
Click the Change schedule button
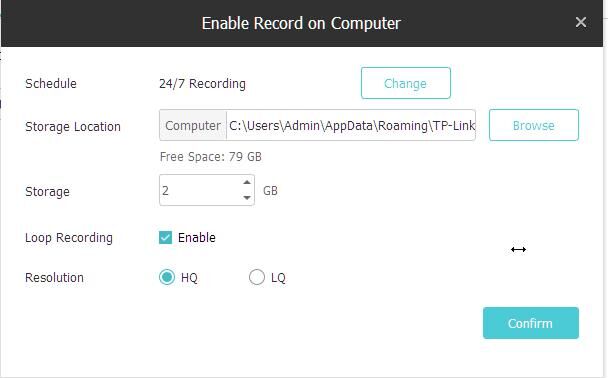(x=406, y=83)
